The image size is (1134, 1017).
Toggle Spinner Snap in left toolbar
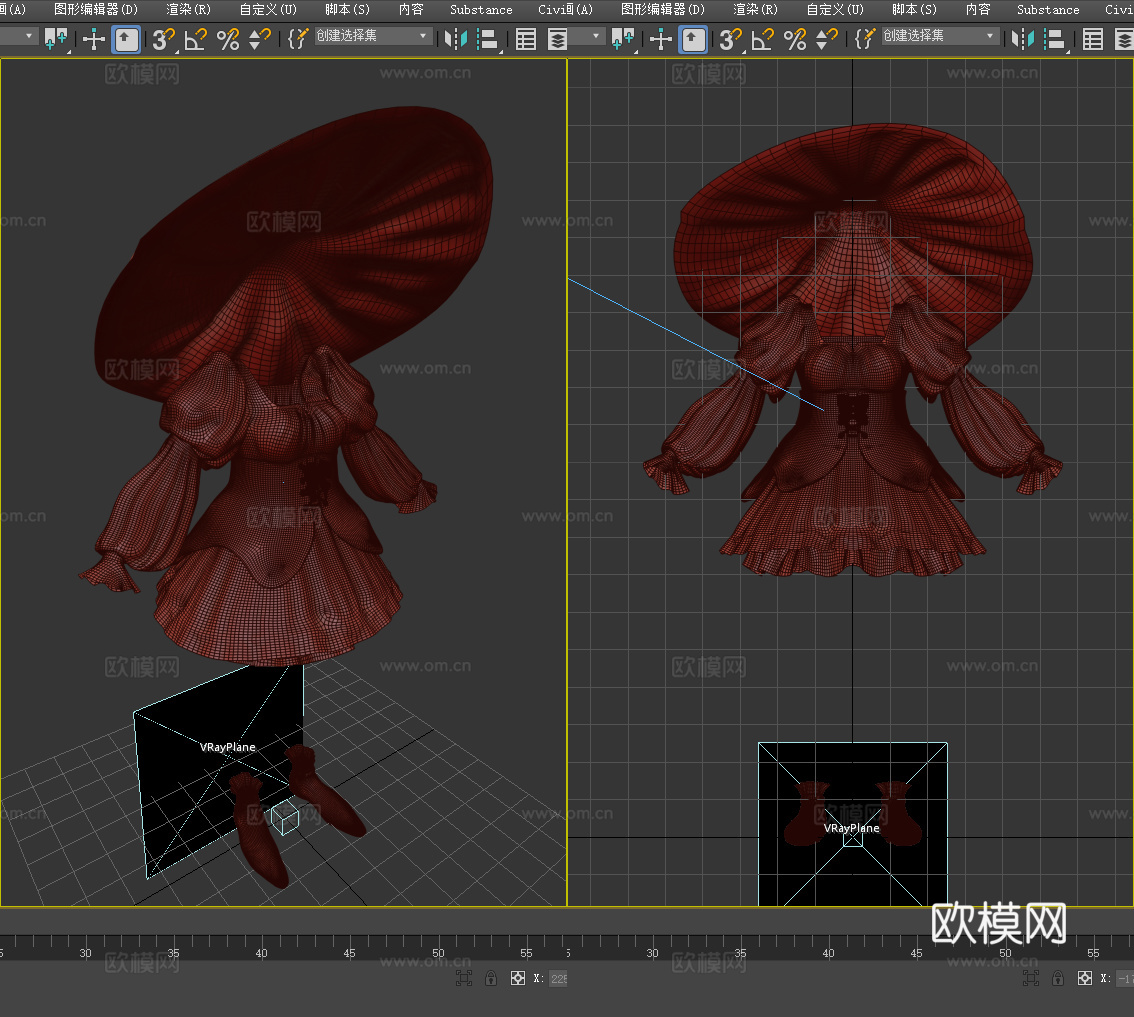click(x=260, y=39)
